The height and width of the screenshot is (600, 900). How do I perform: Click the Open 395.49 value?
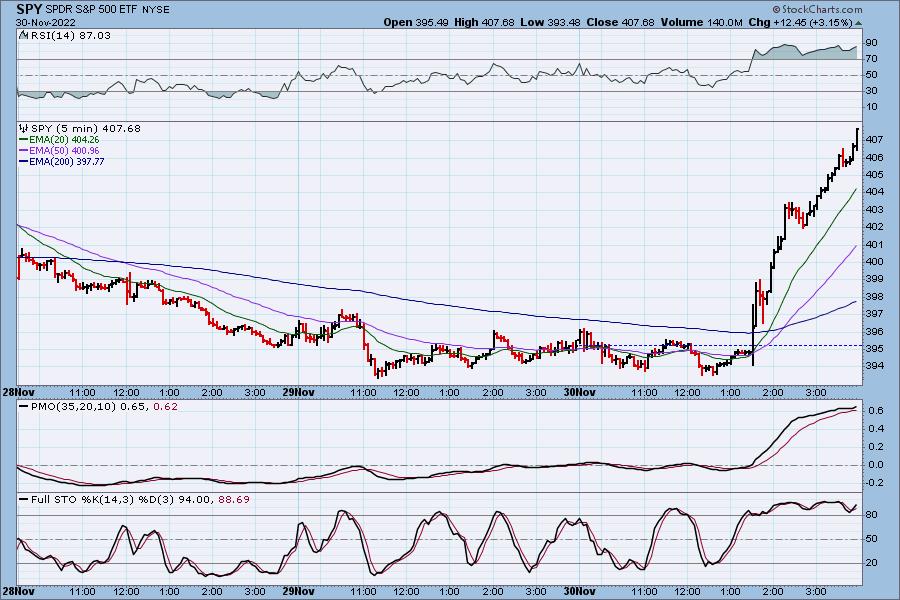pyautogui.click(x=416, y=22)
